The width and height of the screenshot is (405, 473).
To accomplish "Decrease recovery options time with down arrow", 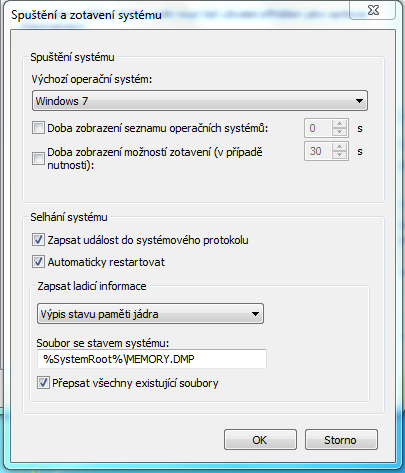I will [340, 155].
